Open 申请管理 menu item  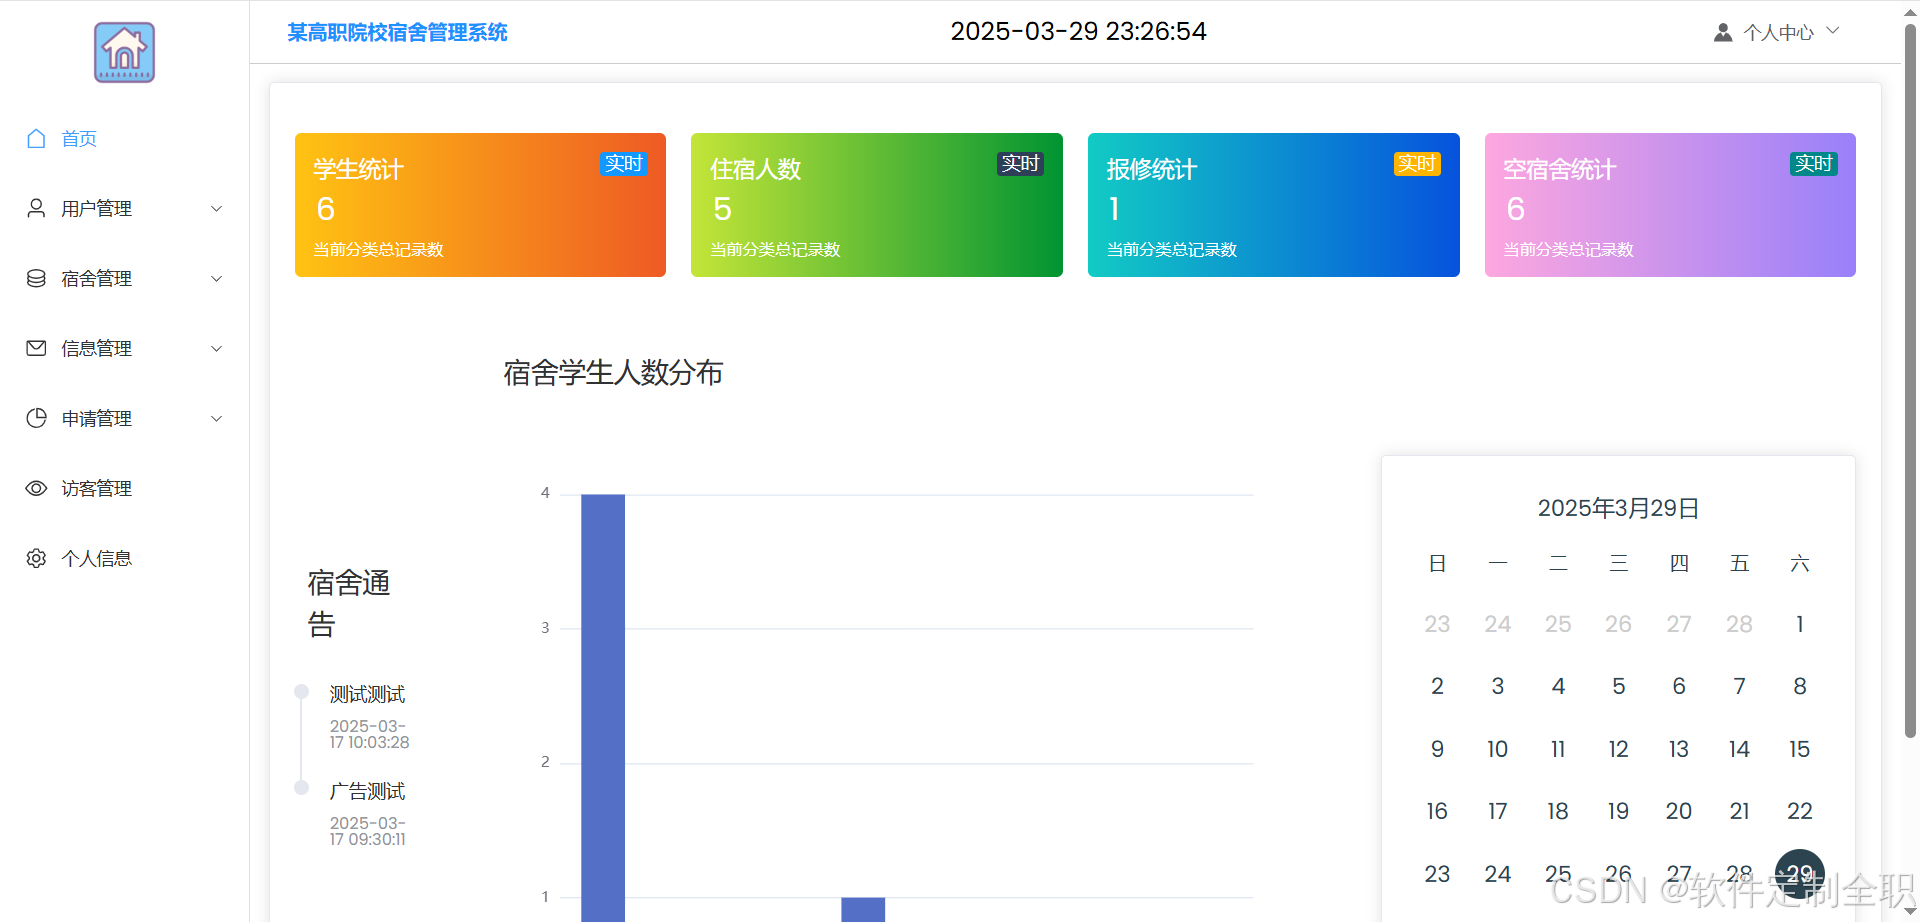pos(124,418)
